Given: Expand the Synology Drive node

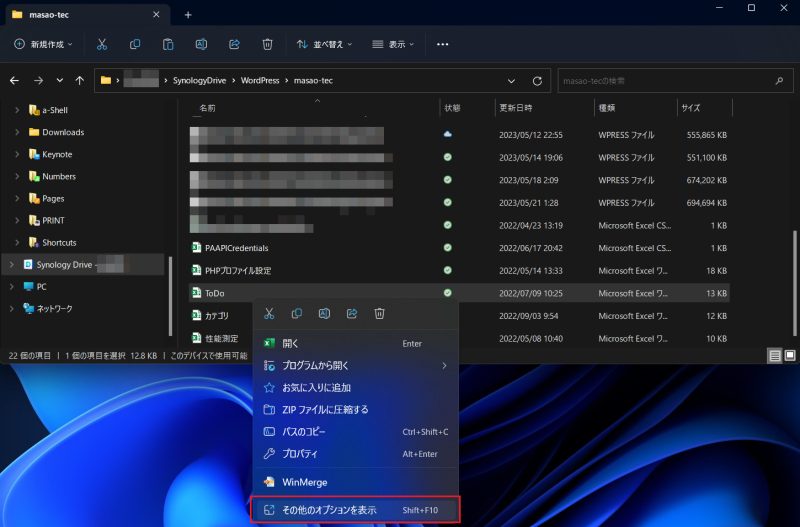Looking at the screenshot, I should [12, 264].
